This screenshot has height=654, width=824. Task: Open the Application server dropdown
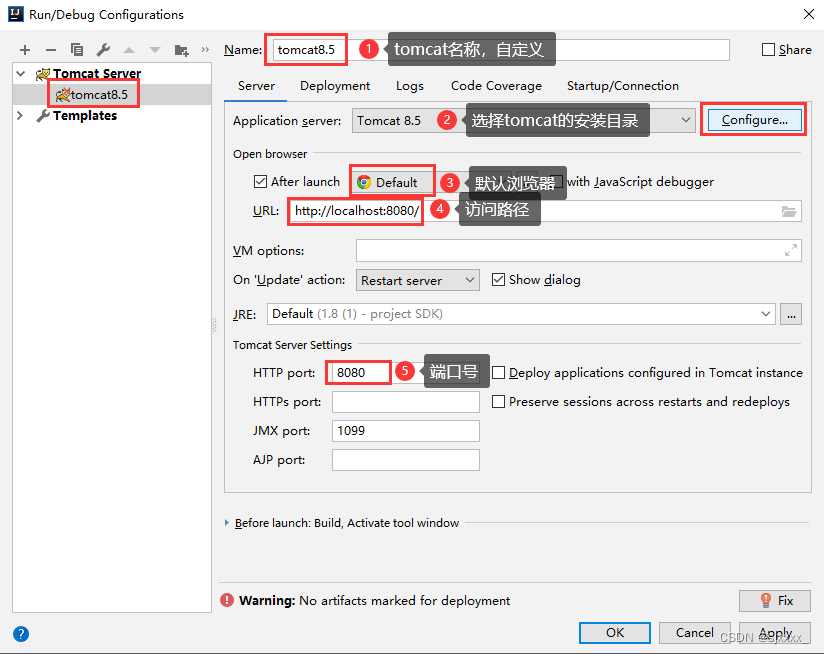[686, 120]
